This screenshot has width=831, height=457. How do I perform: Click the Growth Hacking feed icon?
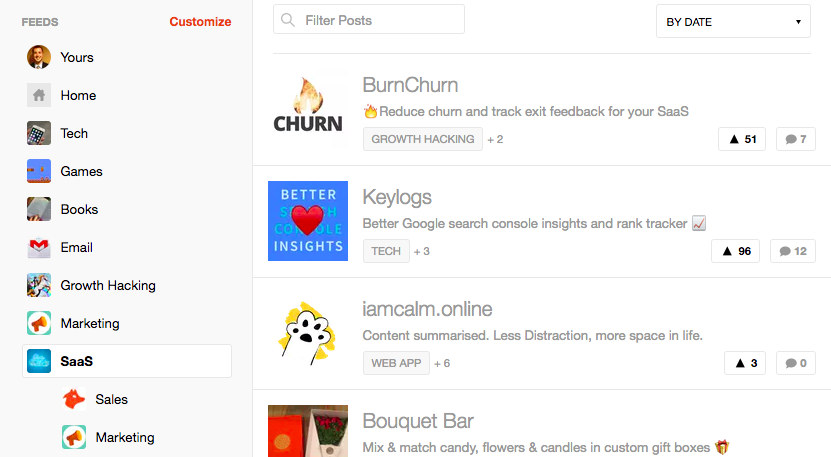pos(39,285)
